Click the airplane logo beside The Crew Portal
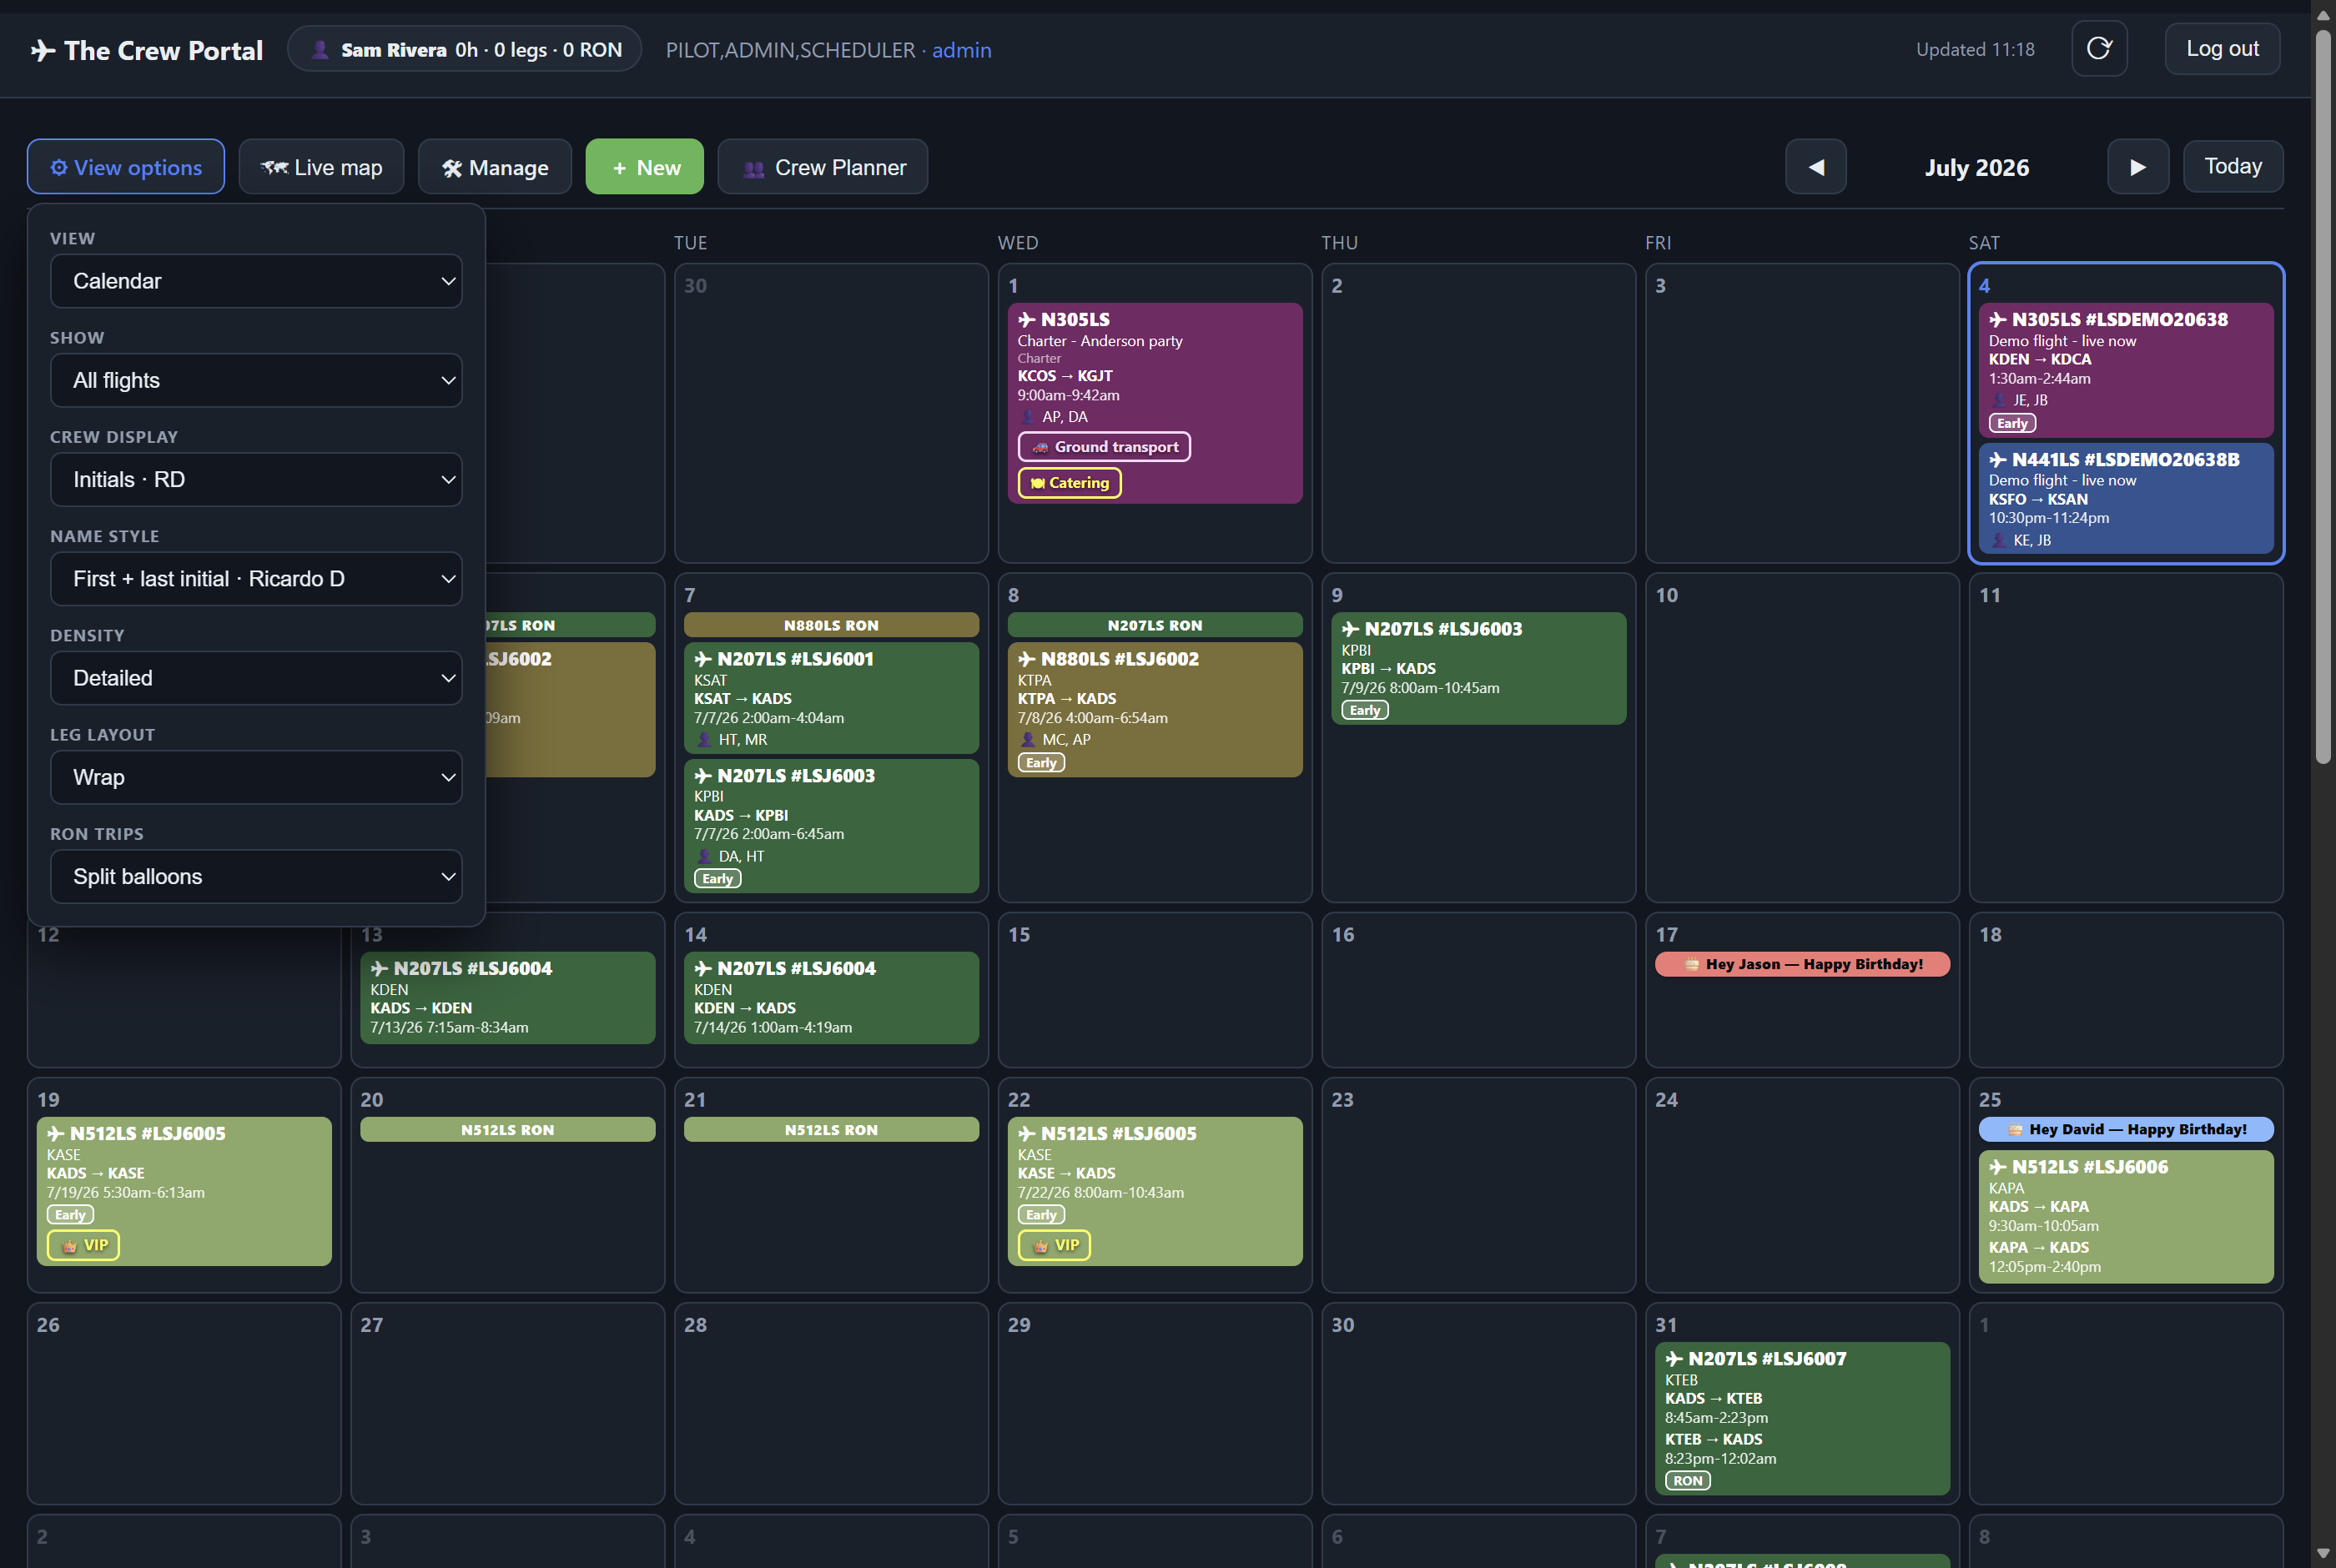 click(43, 50)
